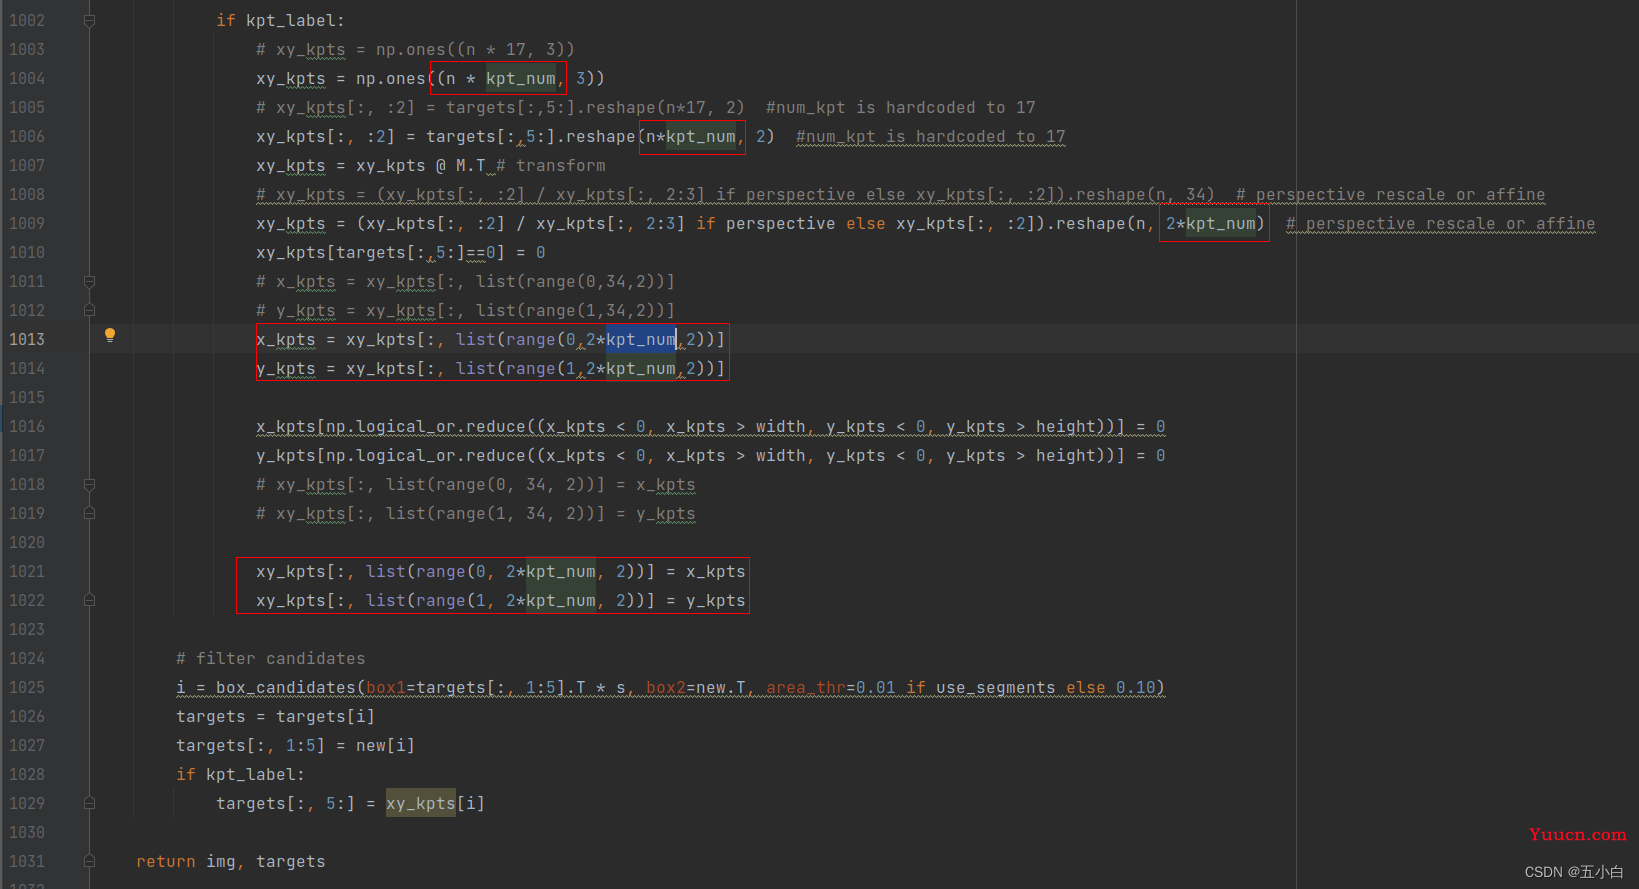Viewport: 1639px width, 889px height.
Task: Collapse the fold marker at line 1002
Action: coord(89,20)
